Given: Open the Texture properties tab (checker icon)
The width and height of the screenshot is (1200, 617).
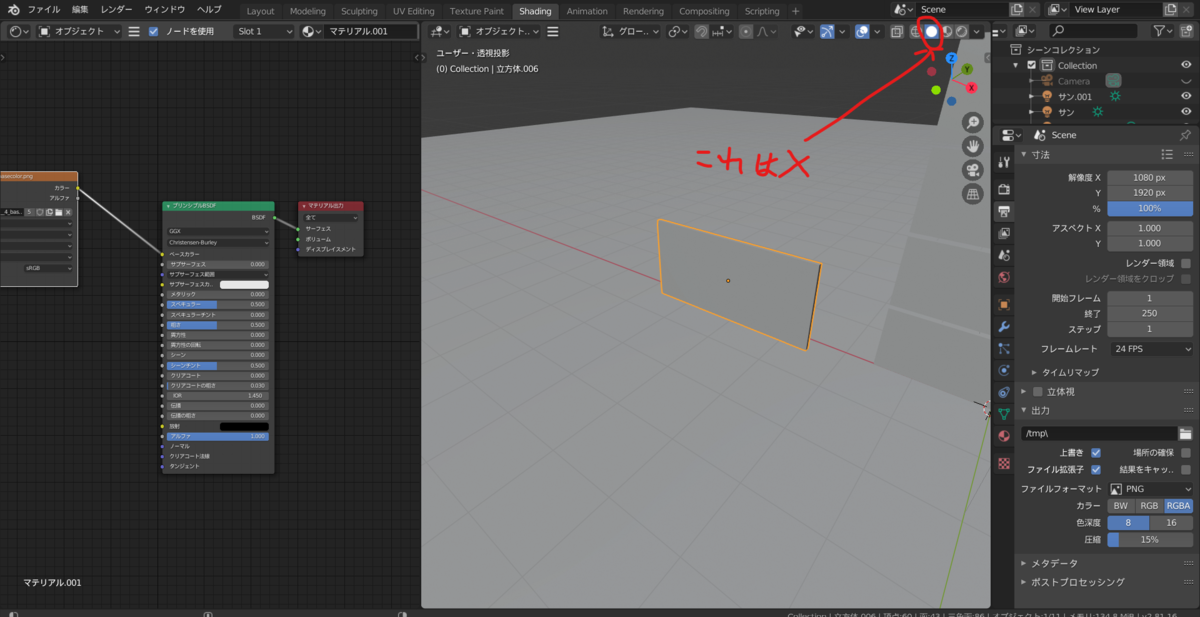Looking at the screenshot, I should click(x=1004, y=464).
